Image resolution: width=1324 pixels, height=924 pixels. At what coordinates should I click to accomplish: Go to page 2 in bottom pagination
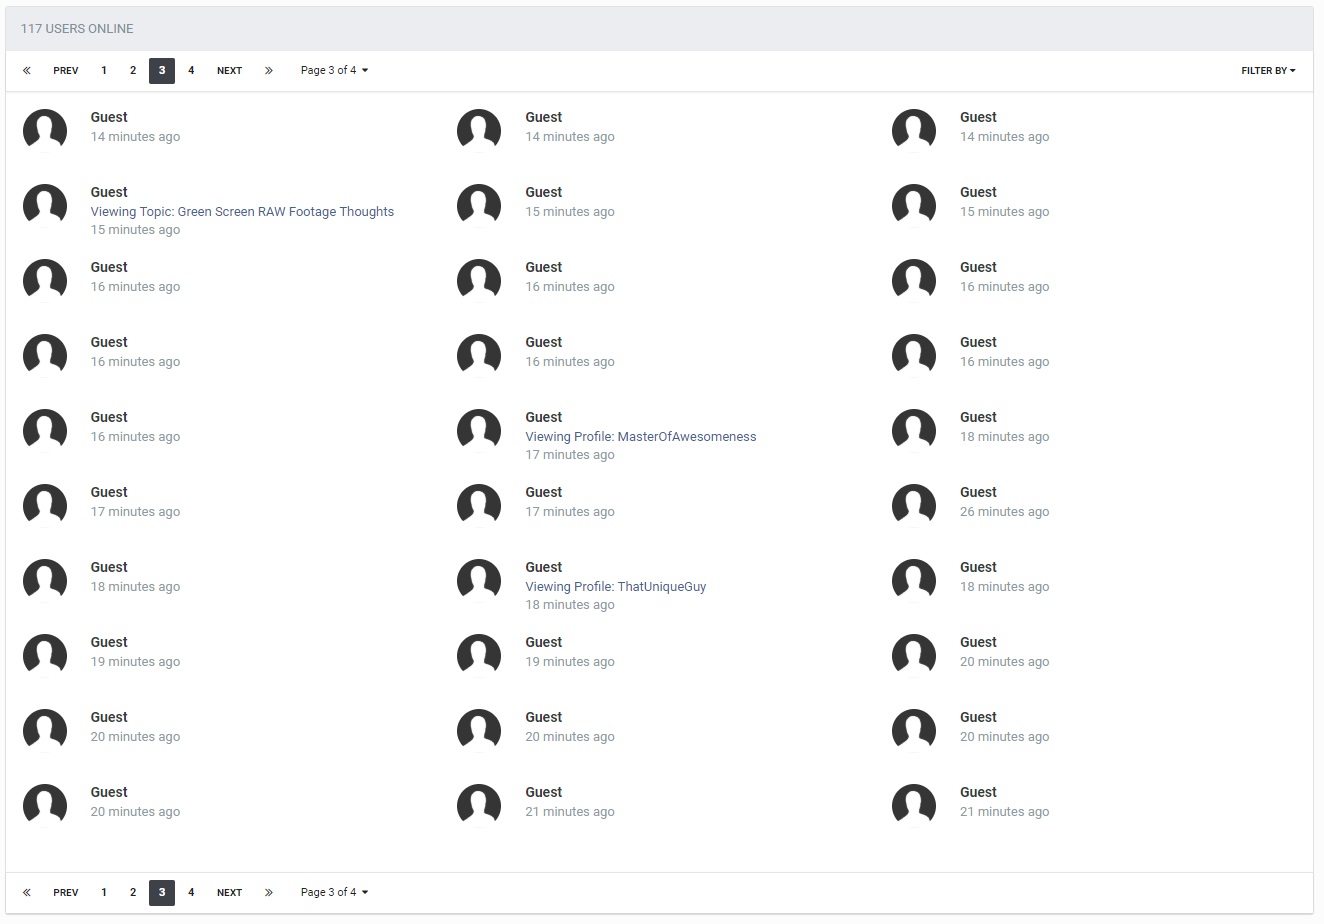click(133, 893)
